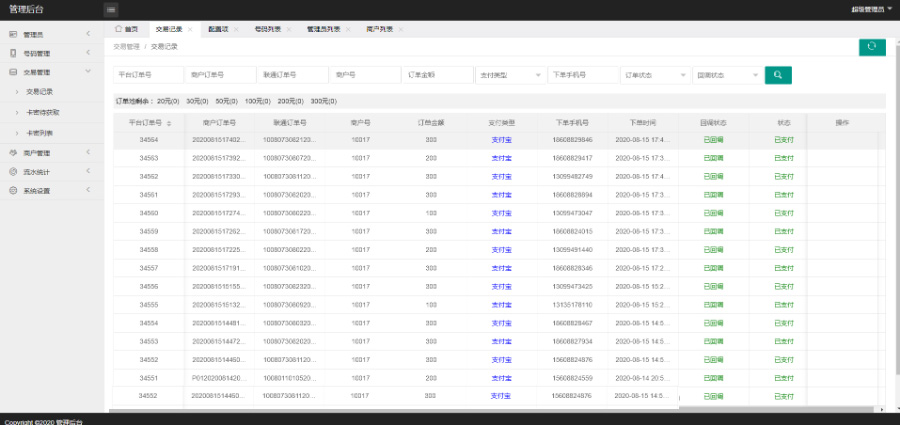Click the sort arrows on 平台订单号 column
900x425 pixels.
click(x=169, y=123)
